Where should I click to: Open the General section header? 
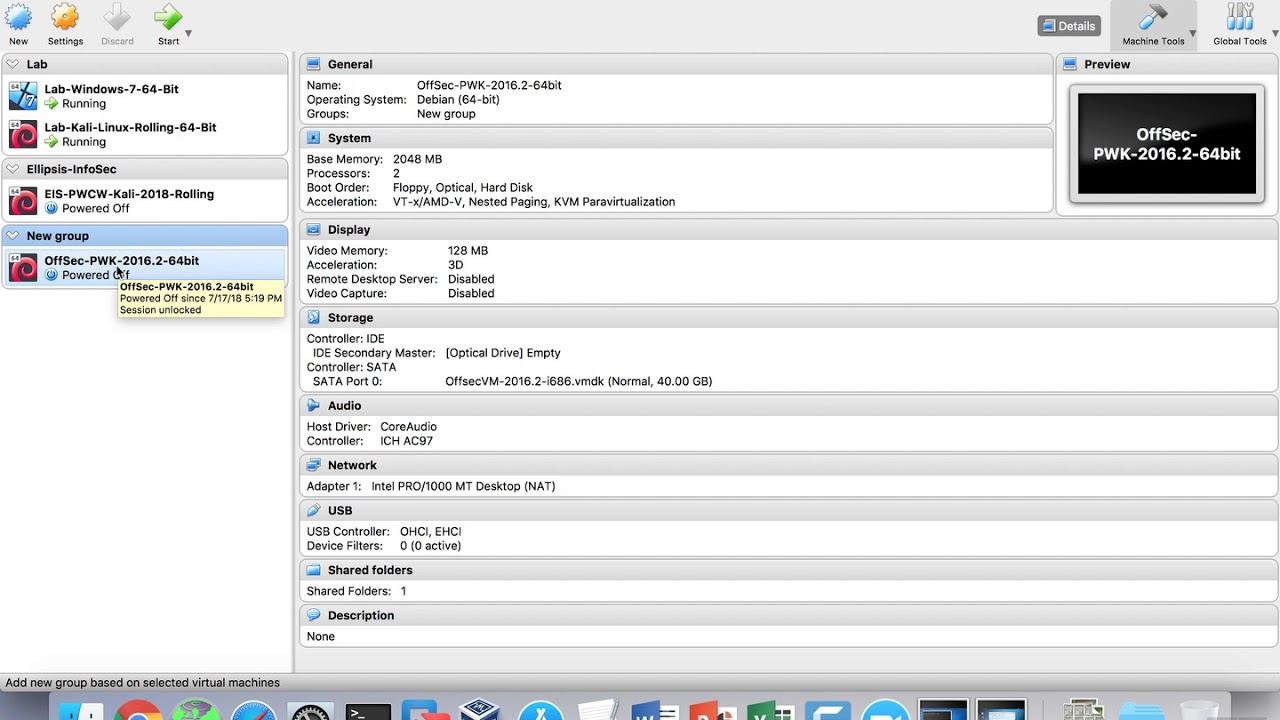point(676,64)
